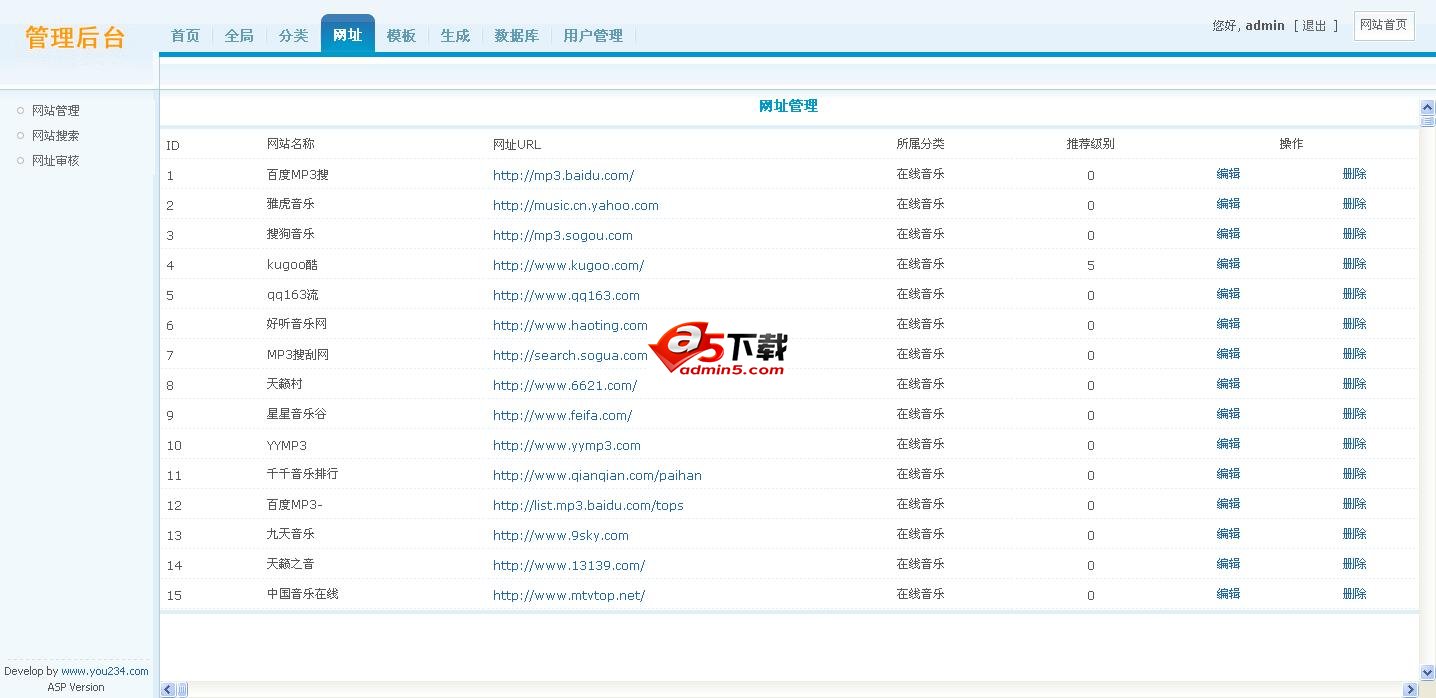Open the http://www.haoting.com link

570,325
